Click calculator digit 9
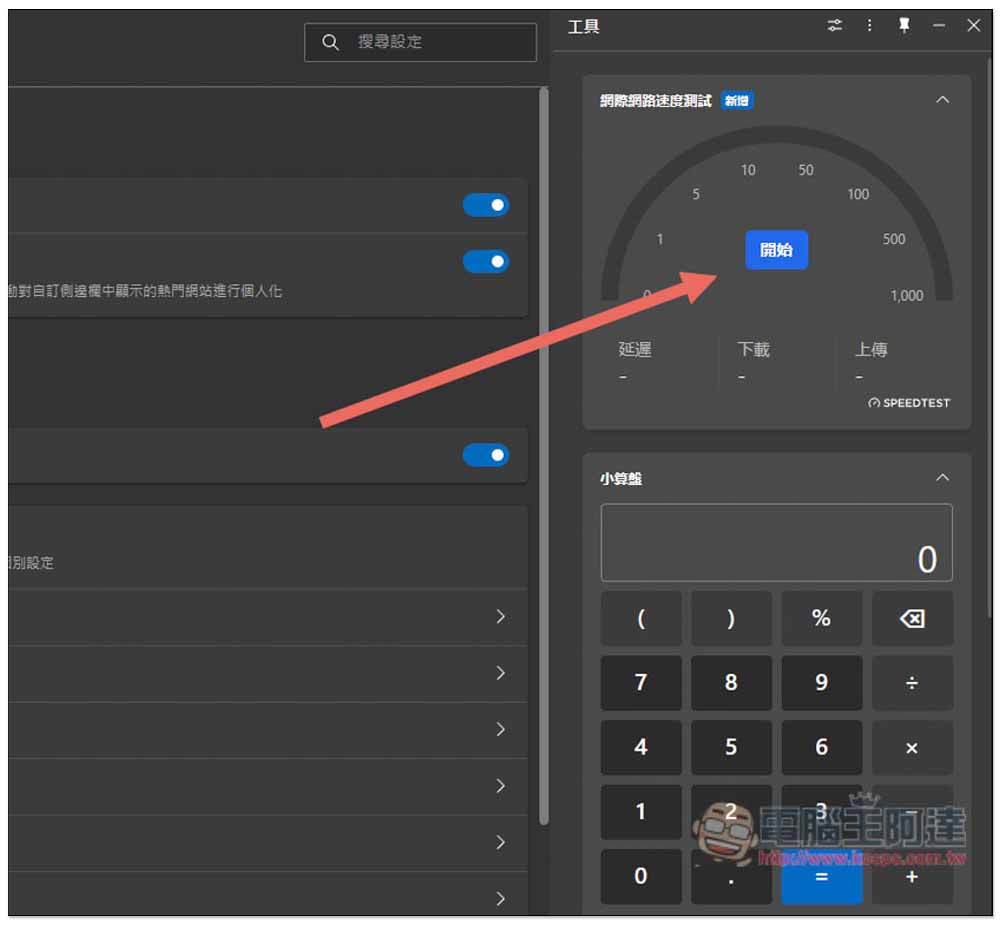1000x926 pixels. point(821,683)
